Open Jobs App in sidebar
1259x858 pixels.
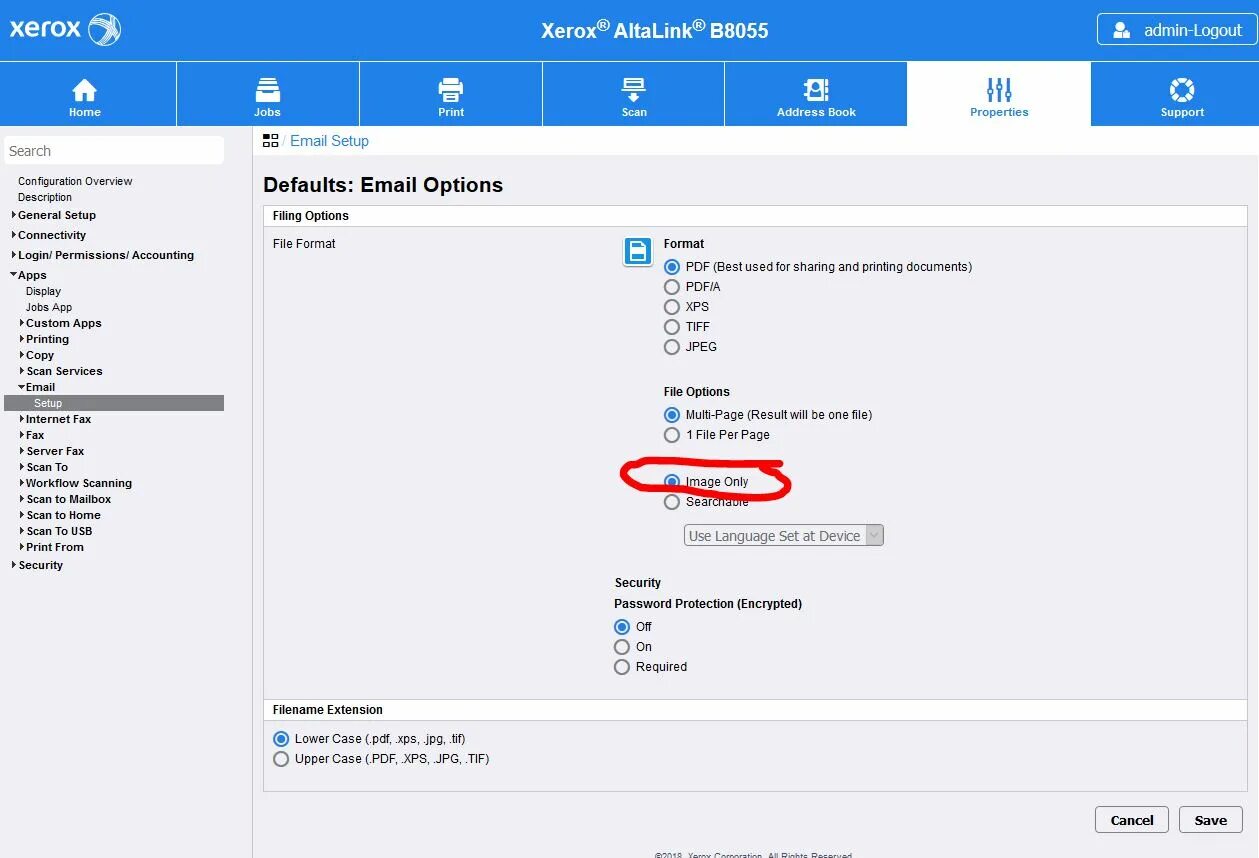pos(49,307)
